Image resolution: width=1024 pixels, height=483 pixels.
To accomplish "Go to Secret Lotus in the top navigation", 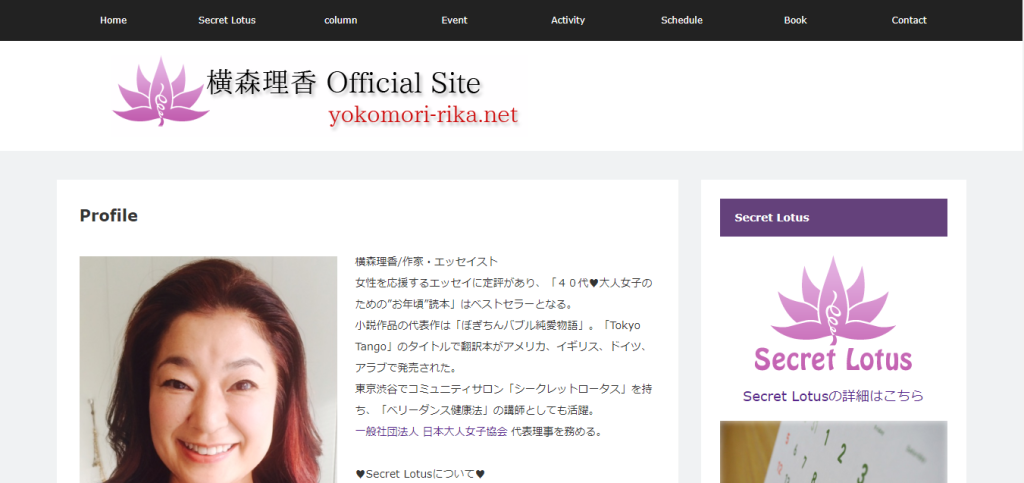I will point(228,20).
